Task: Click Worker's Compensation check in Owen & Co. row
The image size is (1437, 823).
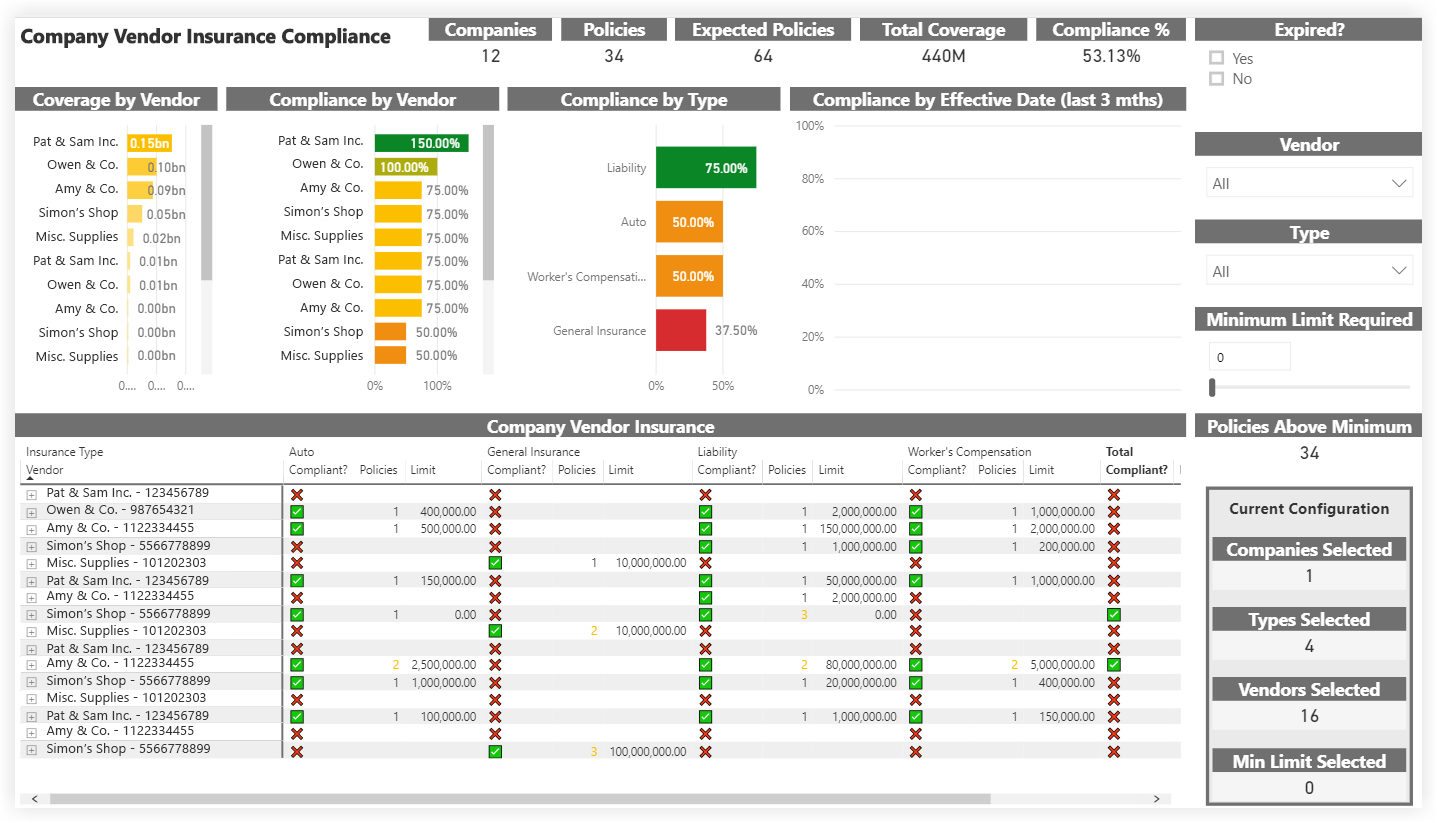Action: click(916, 511)
